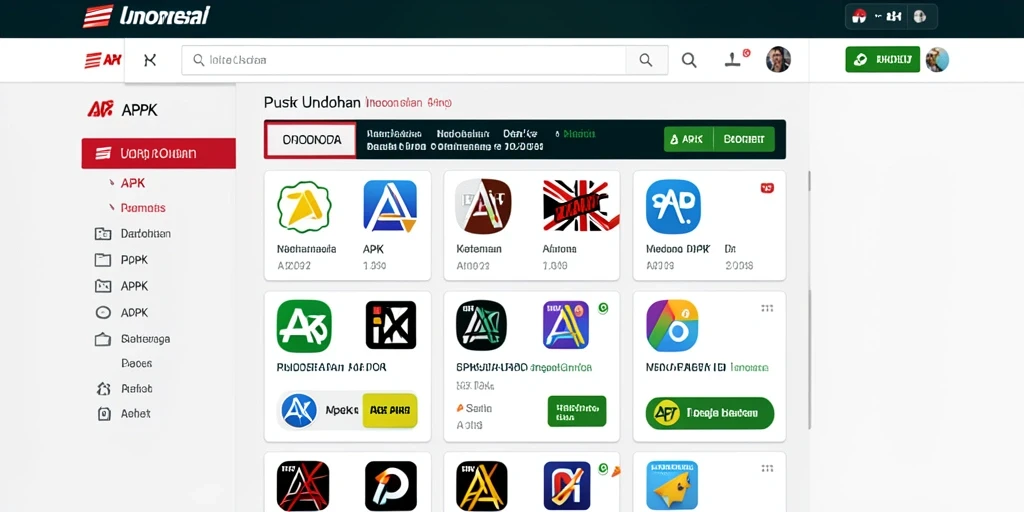Click the red AK logo beside search bar
Screen dimensions: 1024x512
(x=103, y=60)
